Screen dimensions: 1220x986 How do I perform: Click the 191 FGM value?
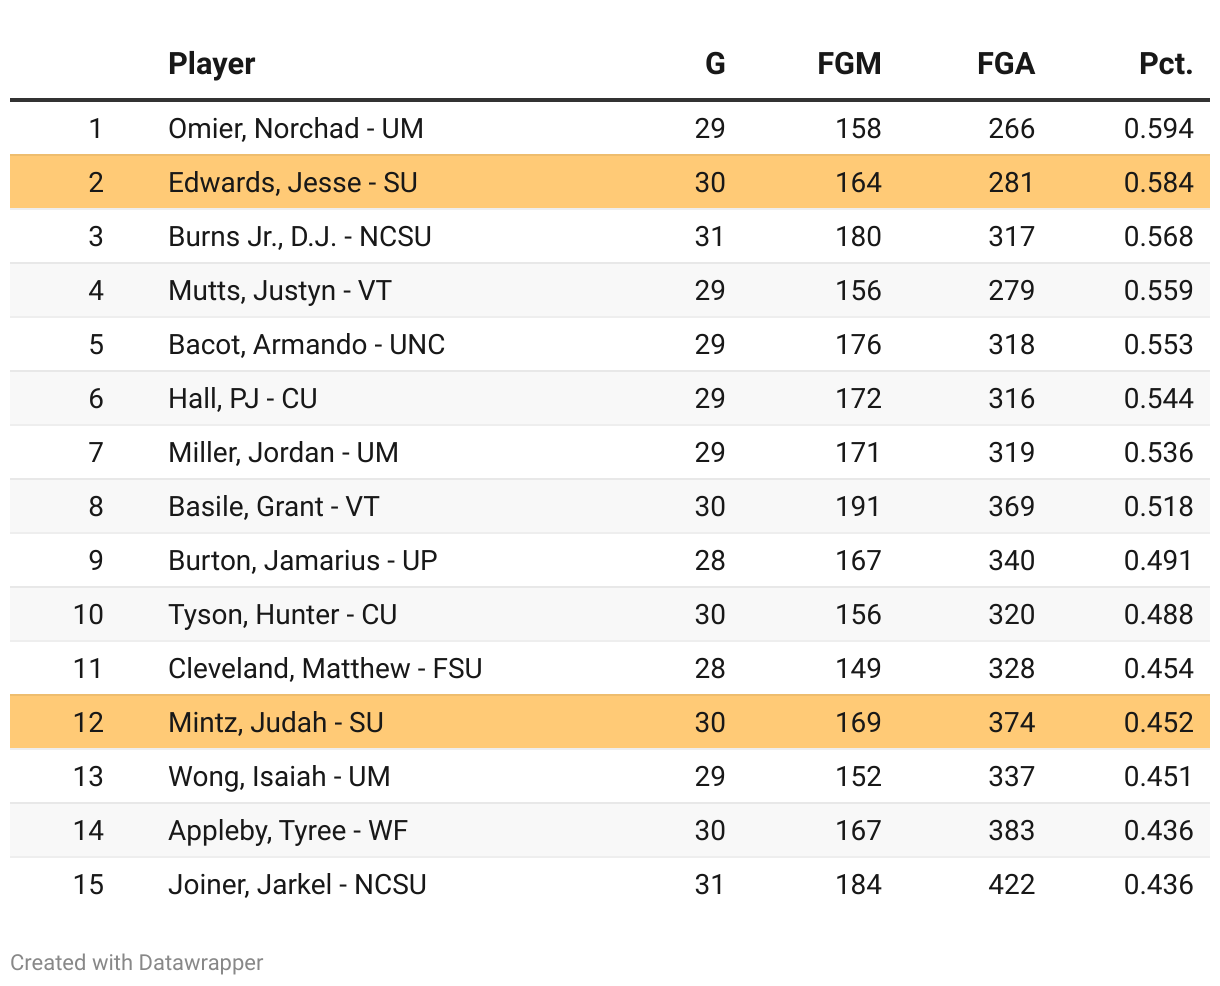[x=858, y=507]
